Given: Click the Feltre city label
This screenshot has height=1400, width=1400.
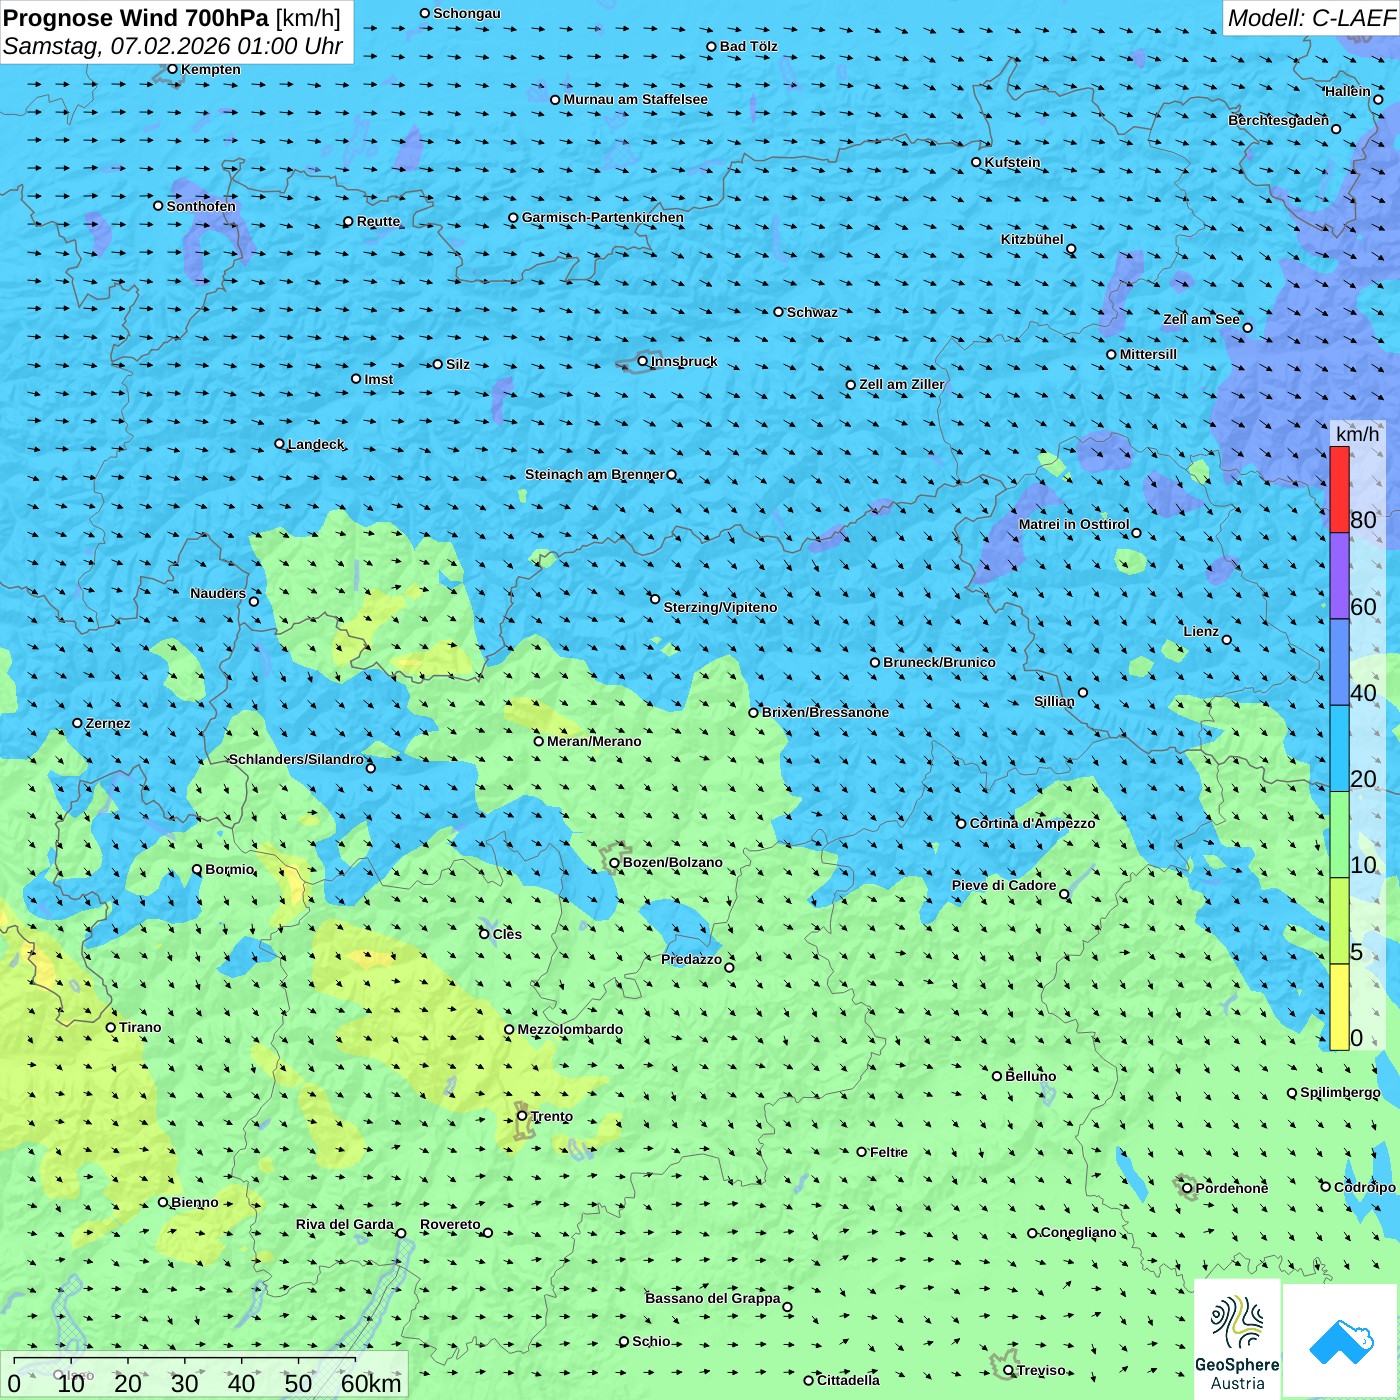Looking at the screenshot, I should click(x=889, y=1152).
